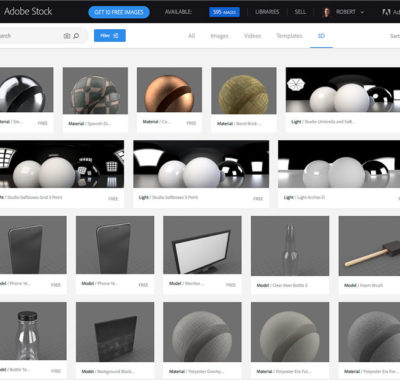Image resolution: width=400 pixels, height=380 pixels.
Task: Open the Monitor model thumbnail
Action: click(x=202, y=245)
